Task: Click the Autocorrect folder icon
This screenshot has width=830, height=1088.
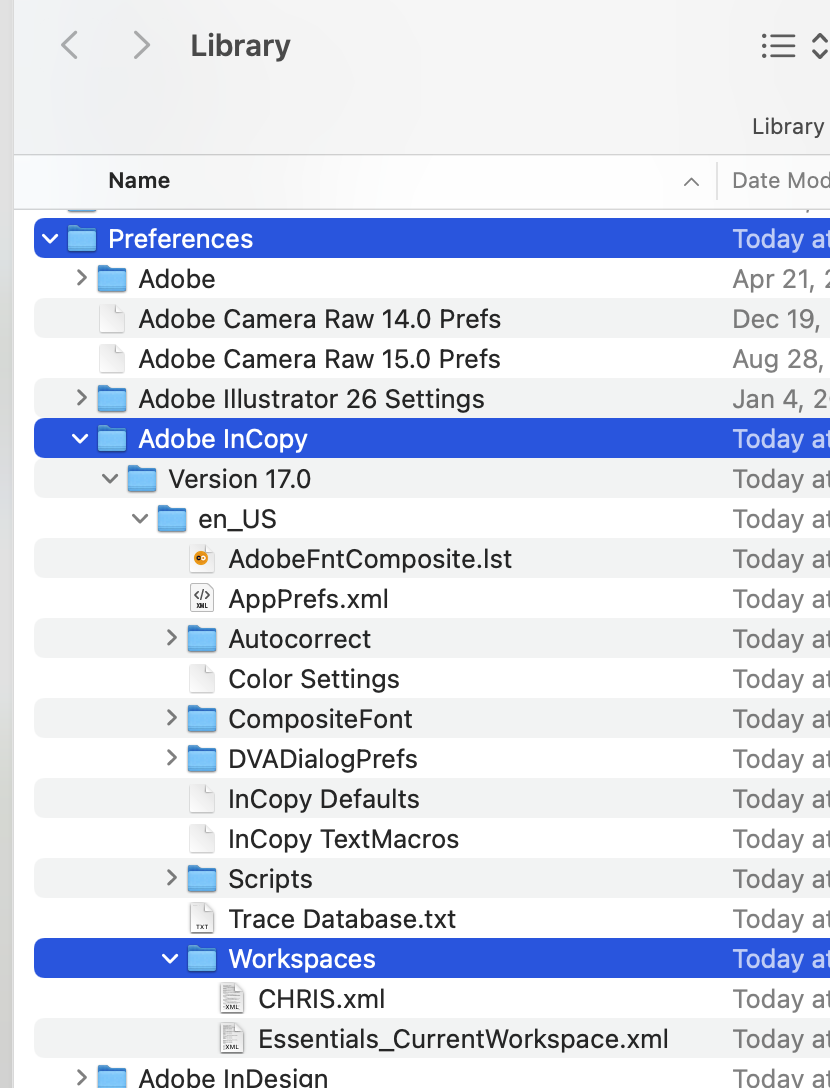Action: pos(202,639)
